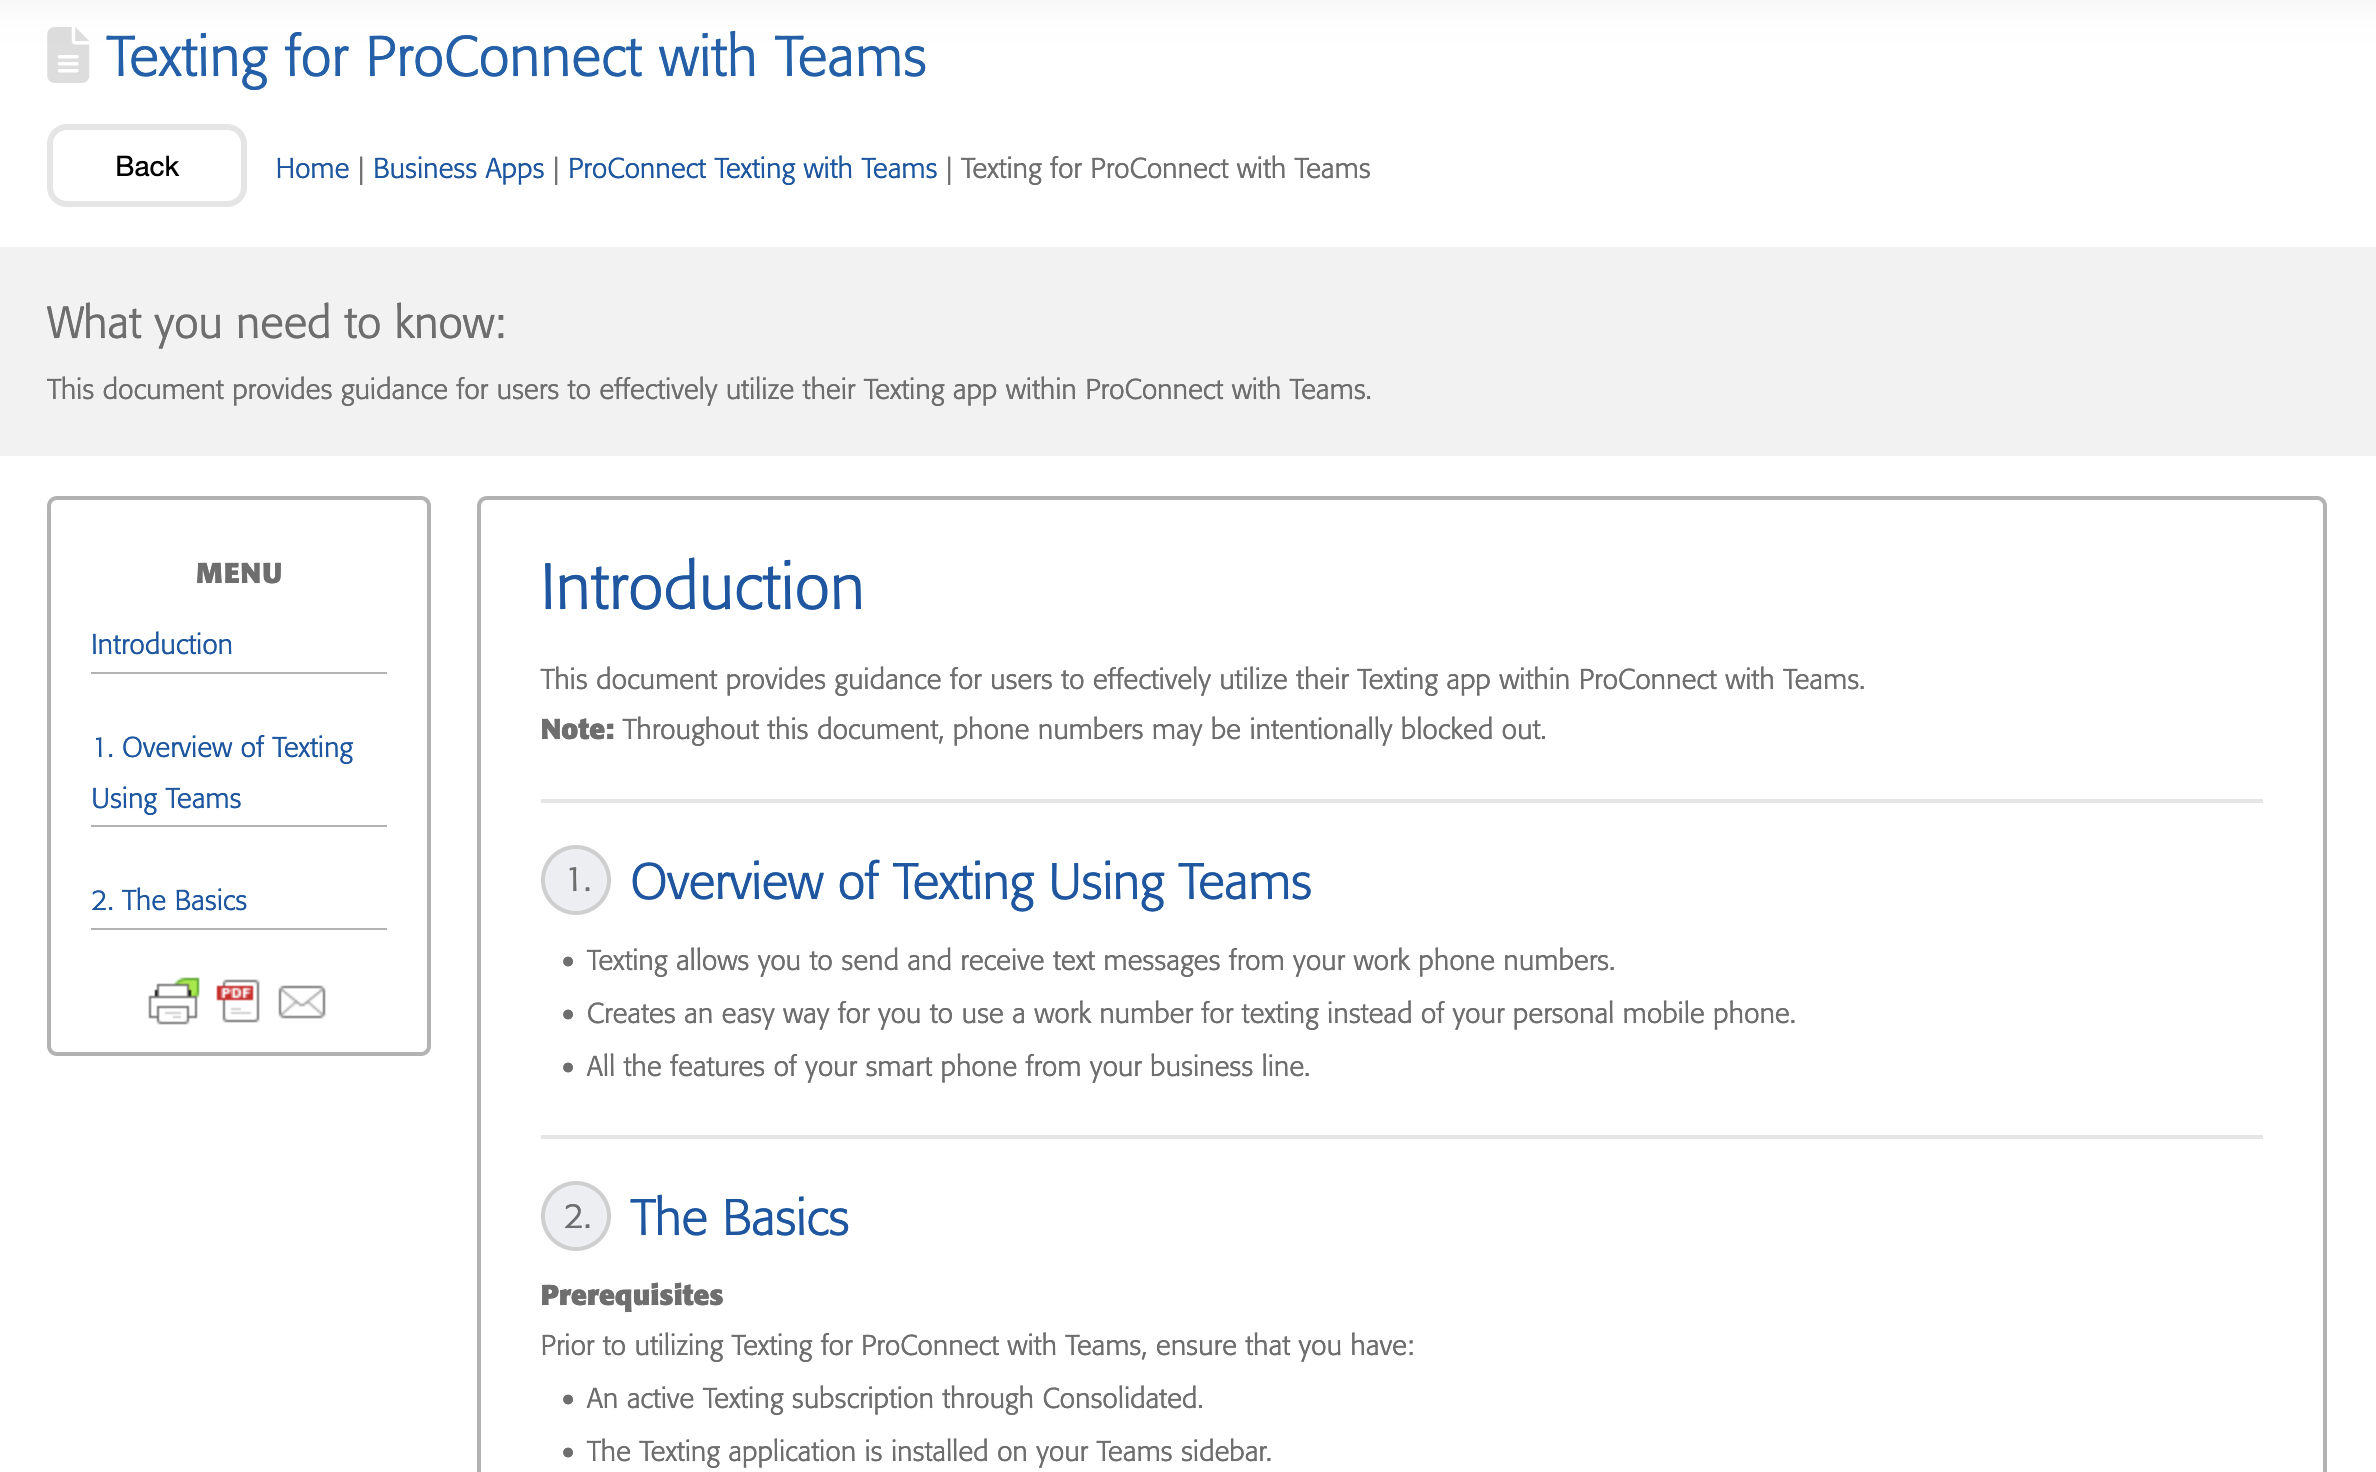Click the document icon beside page title

68,56
